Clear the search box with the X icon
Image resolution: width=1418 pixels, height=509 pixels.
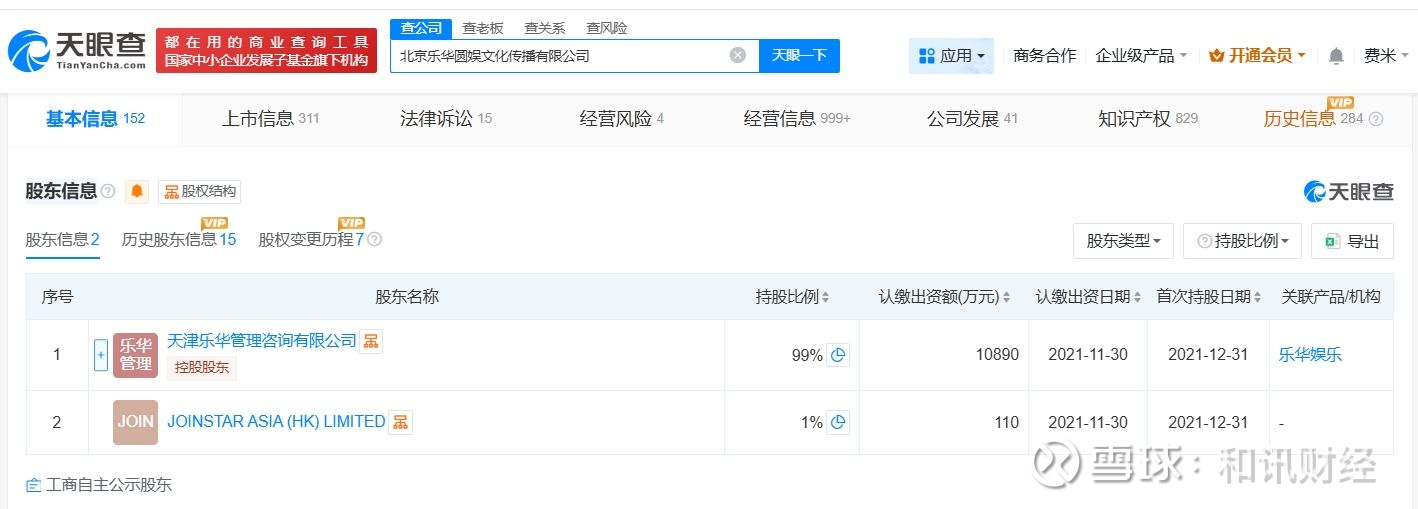pos(738,55)
